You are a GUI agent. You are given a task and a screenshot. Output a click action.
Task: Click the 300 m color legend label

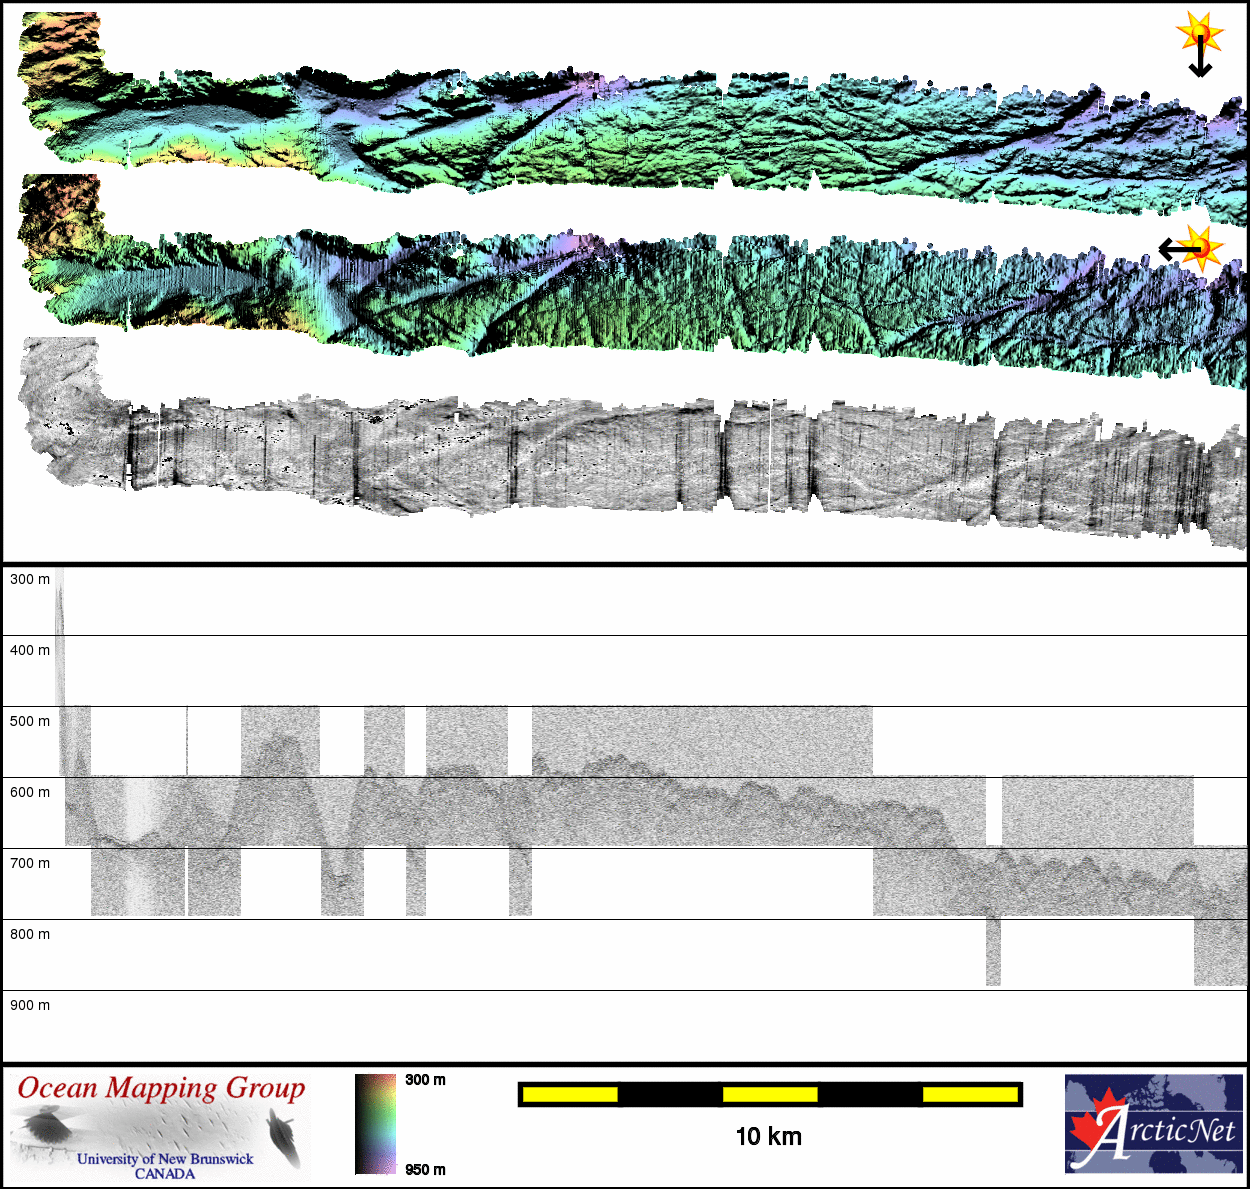pos(425,1080)
